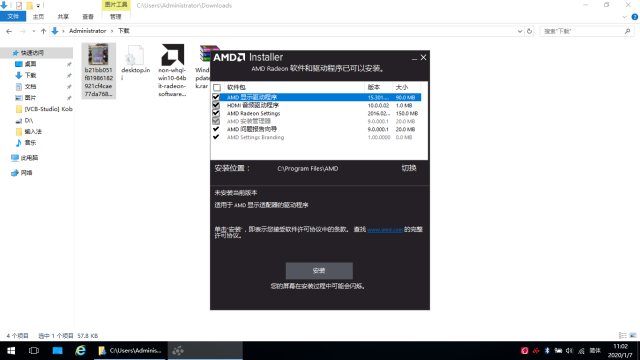Open 图片 in the navigation pane

tap(30, 98)
